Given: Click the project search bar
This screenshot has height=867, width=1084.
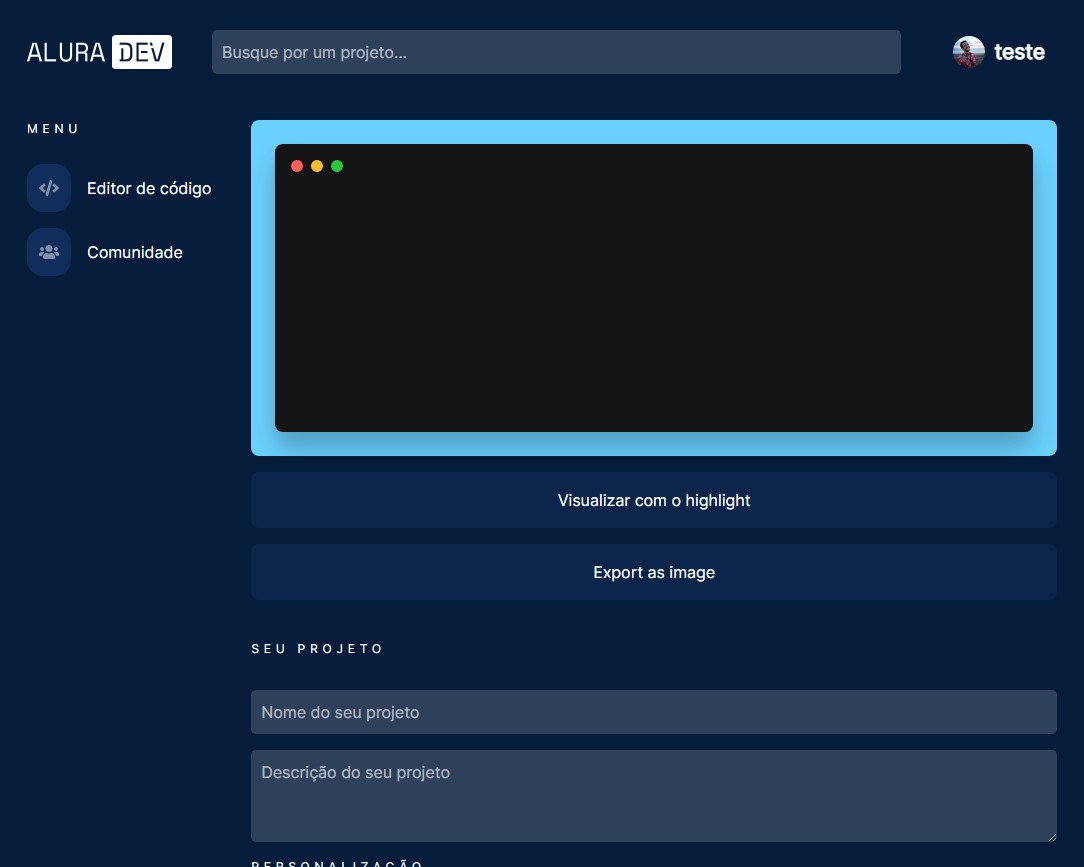Looking at the screenshot, I should pyautogui.click(x=555, y=52).
